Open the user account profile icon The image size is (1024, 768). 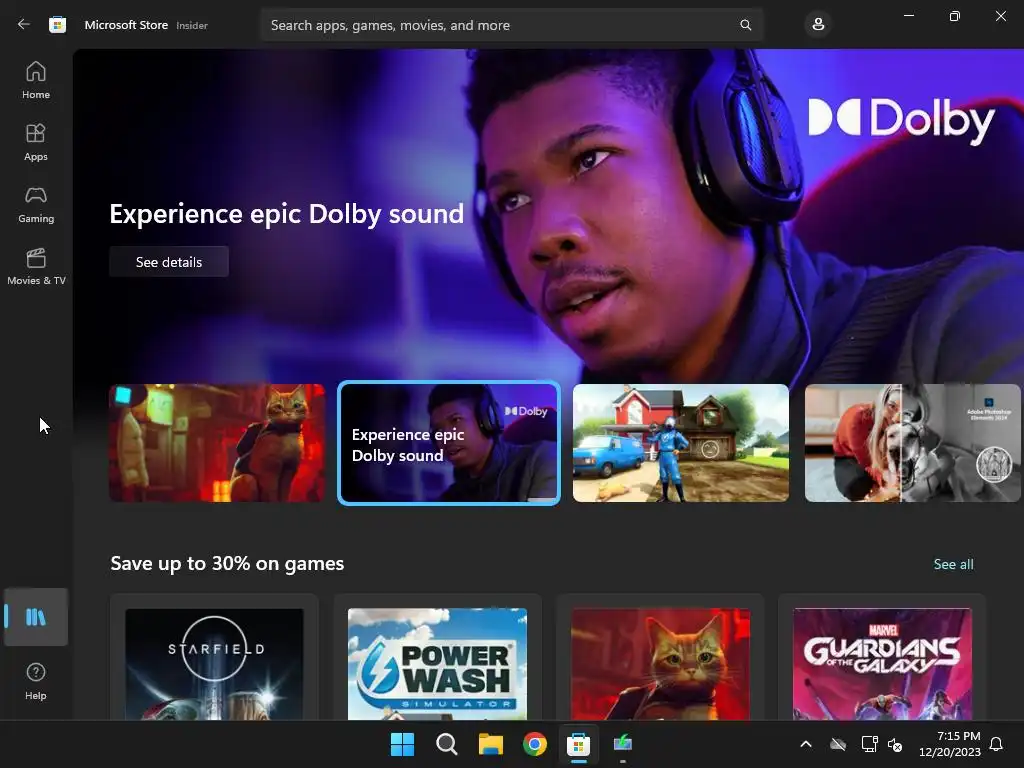(x=818, y=25)
